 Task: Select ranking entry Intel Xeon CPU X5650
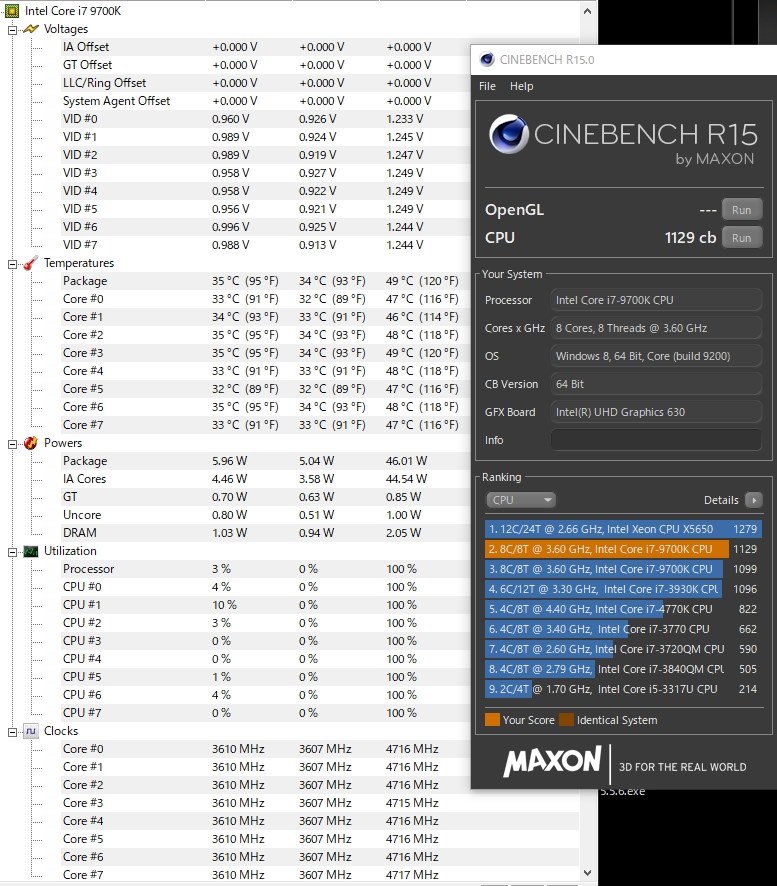coord(623,529)
